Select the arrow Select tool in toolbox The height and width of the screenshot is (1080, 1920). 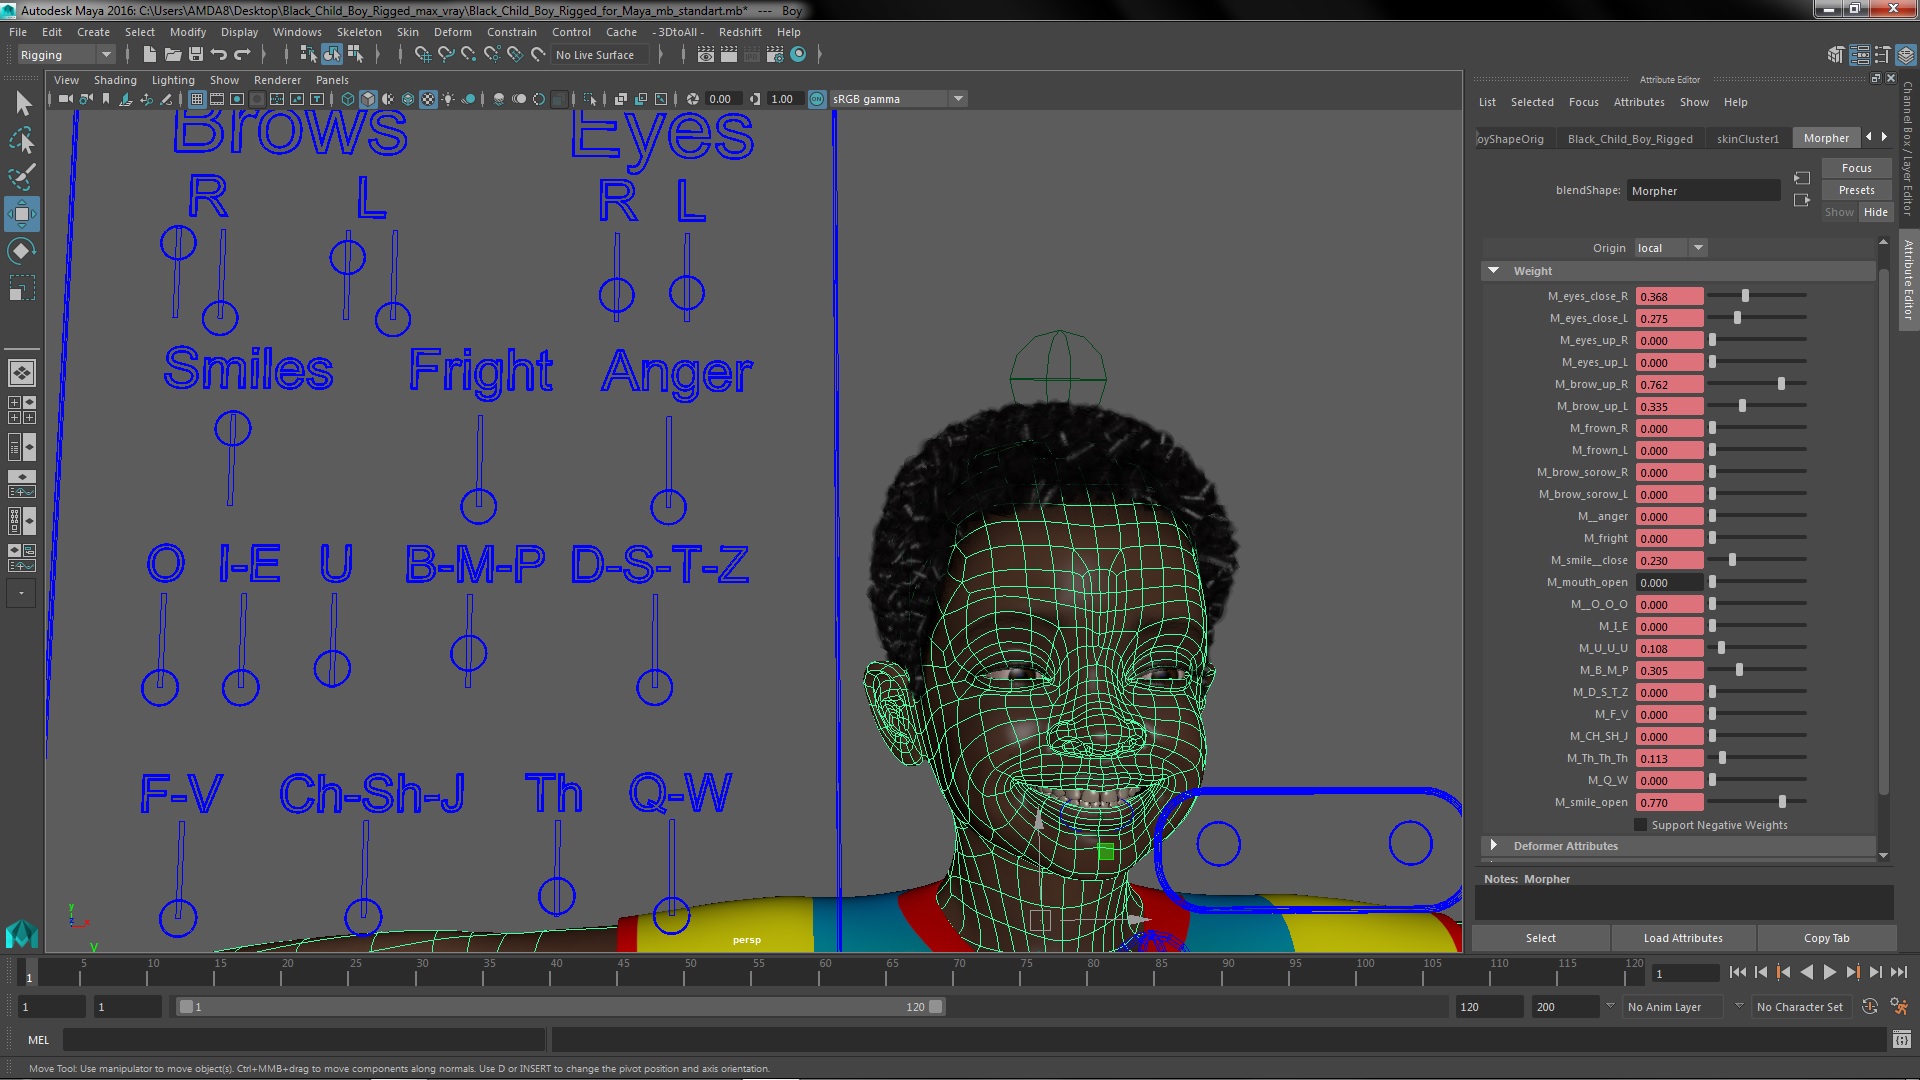pos(22,103)
